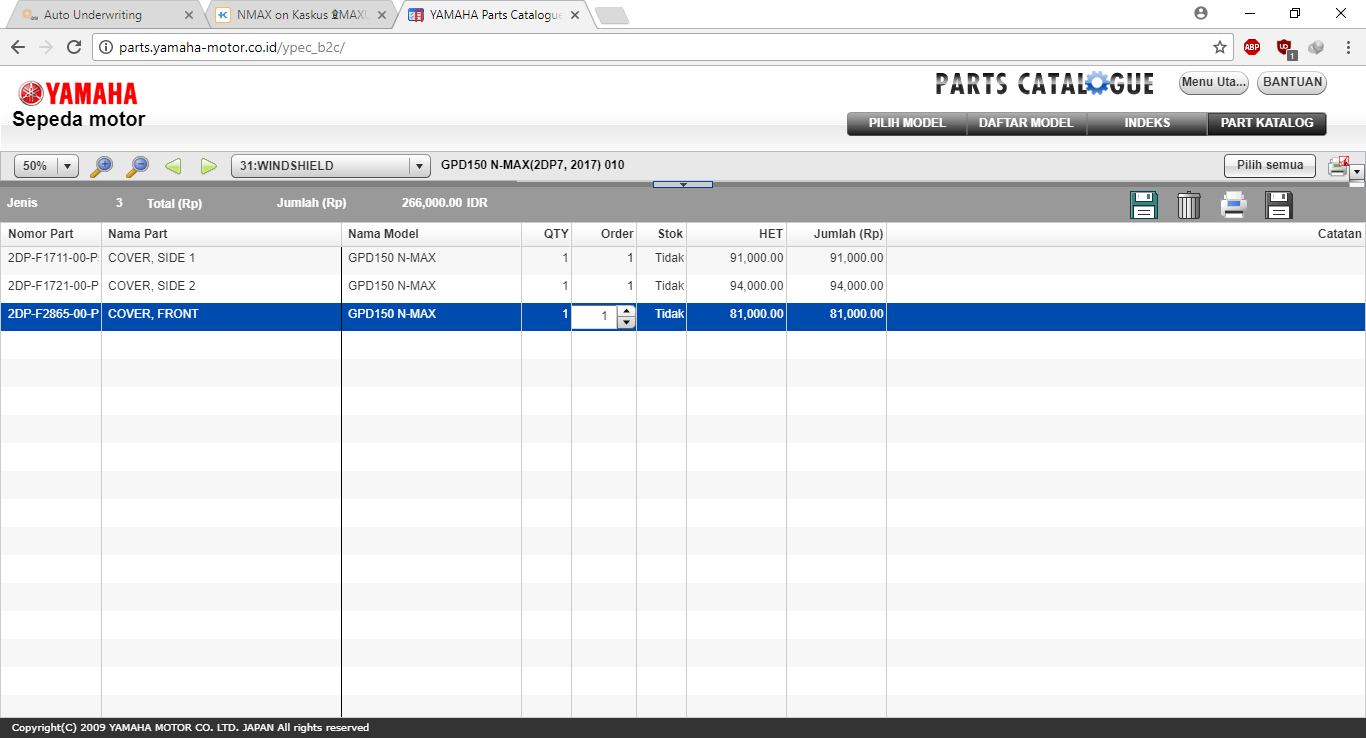This screenshot has width=1366, height=738.
Task: Select the YAMAHA Parts Catalogue browser tab
Action: [494, 15]
